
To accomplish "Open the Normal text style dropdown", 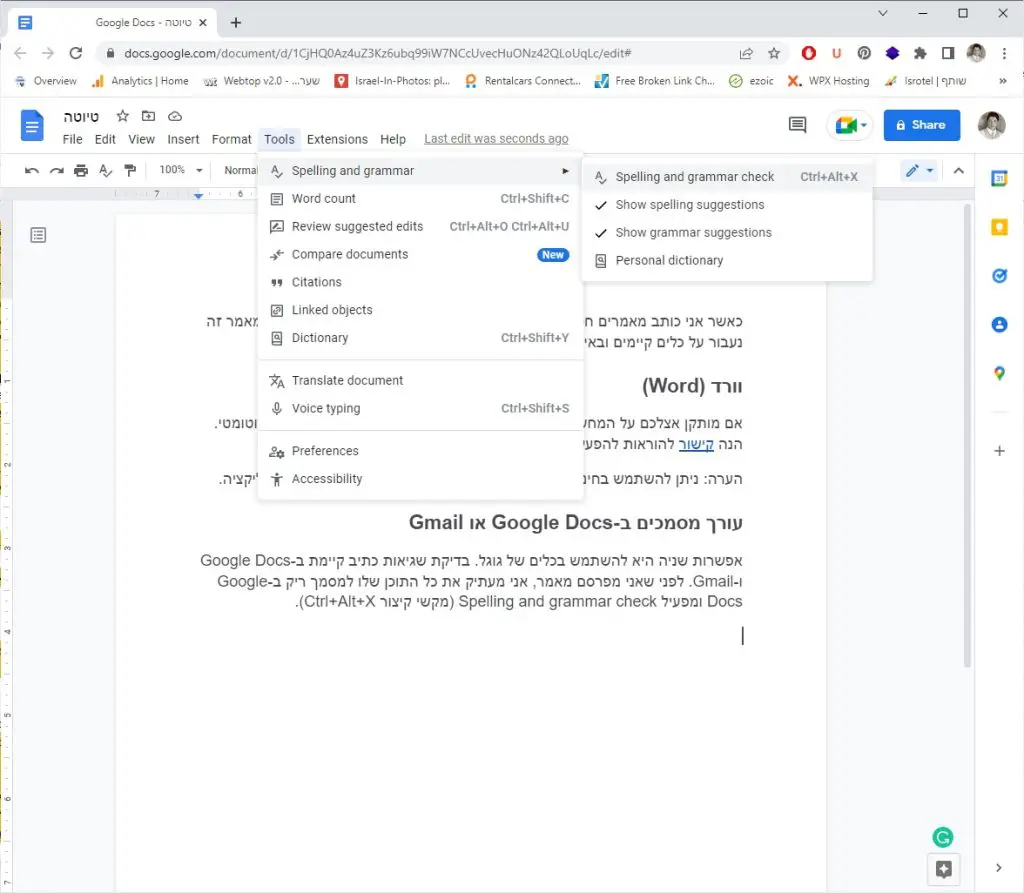I will coord(240,170).
